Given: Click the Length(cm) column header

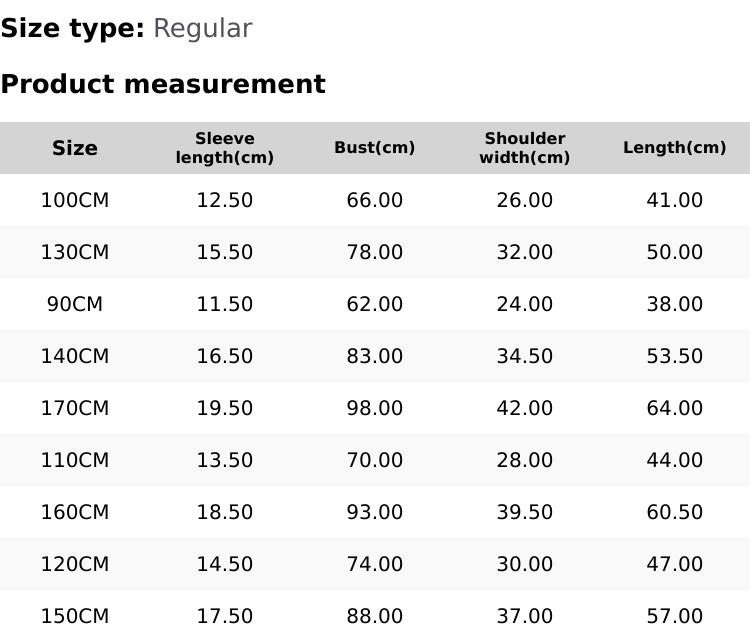Looking at the screenshot, I should 675,148.
